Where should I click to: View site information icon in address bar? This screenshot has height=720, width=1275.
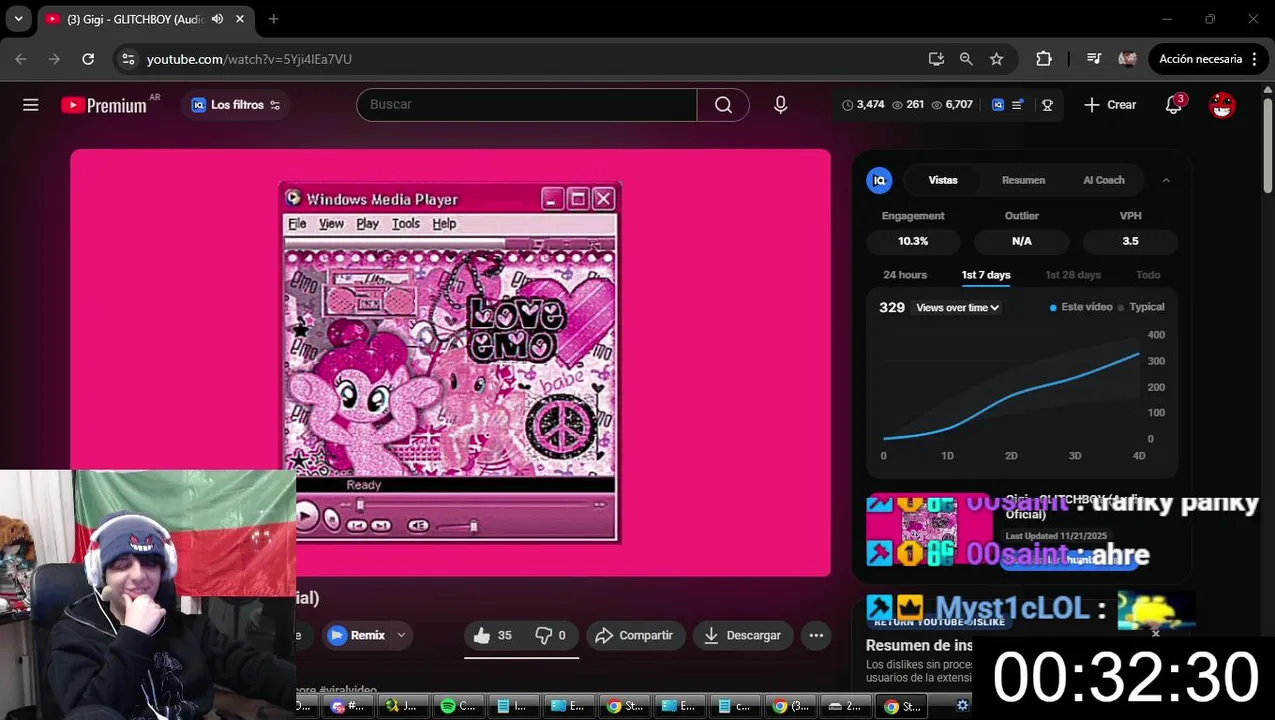pos(128,59)
